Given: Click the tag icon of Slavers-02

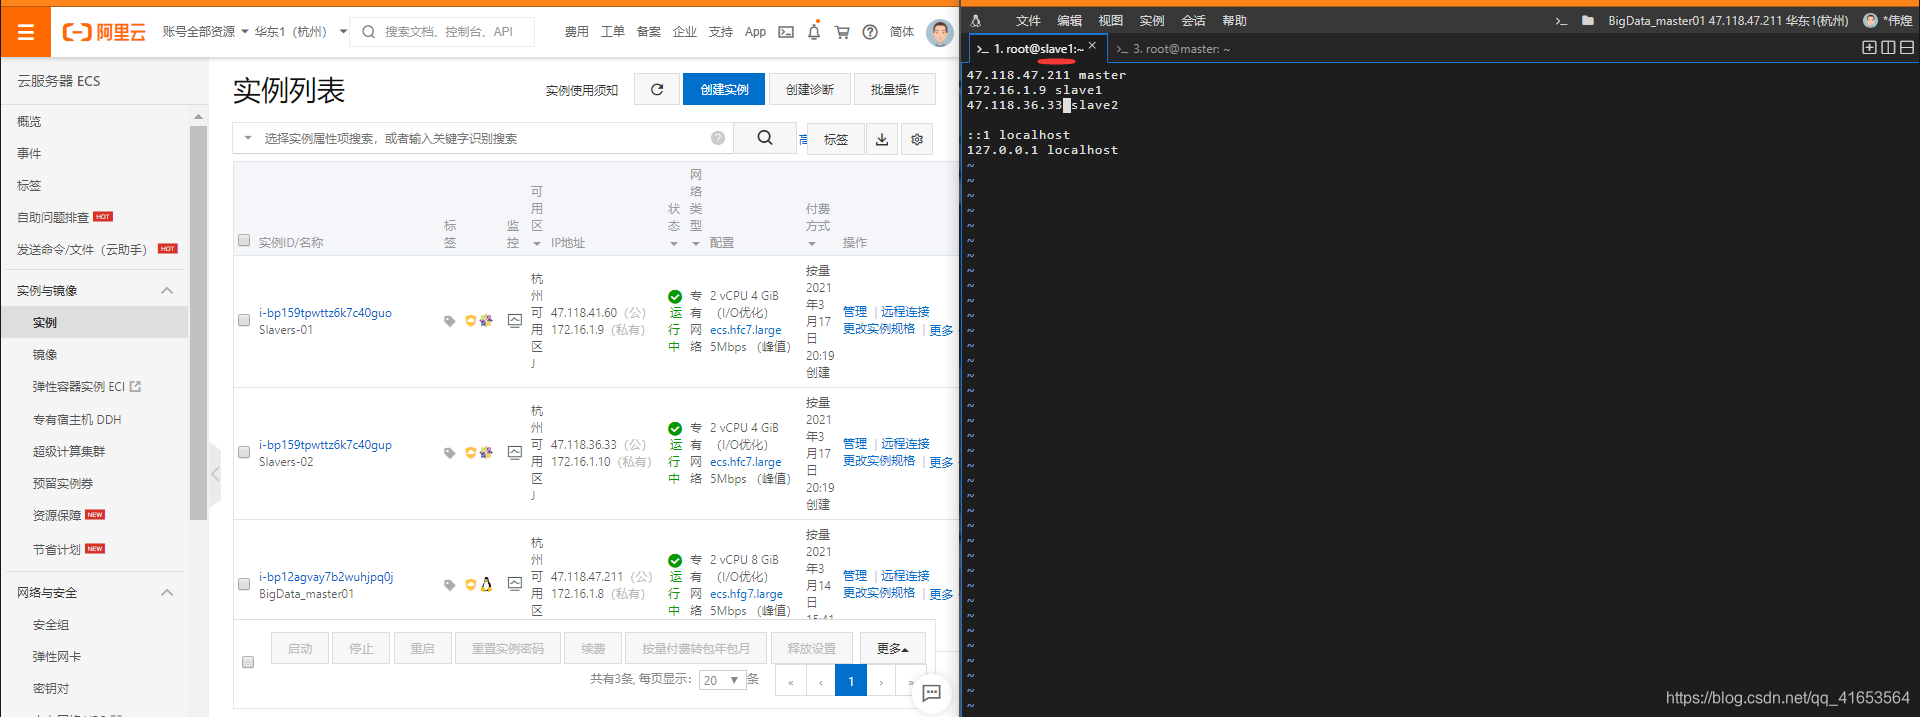Looking at the screenshot, I should (450, 453).
